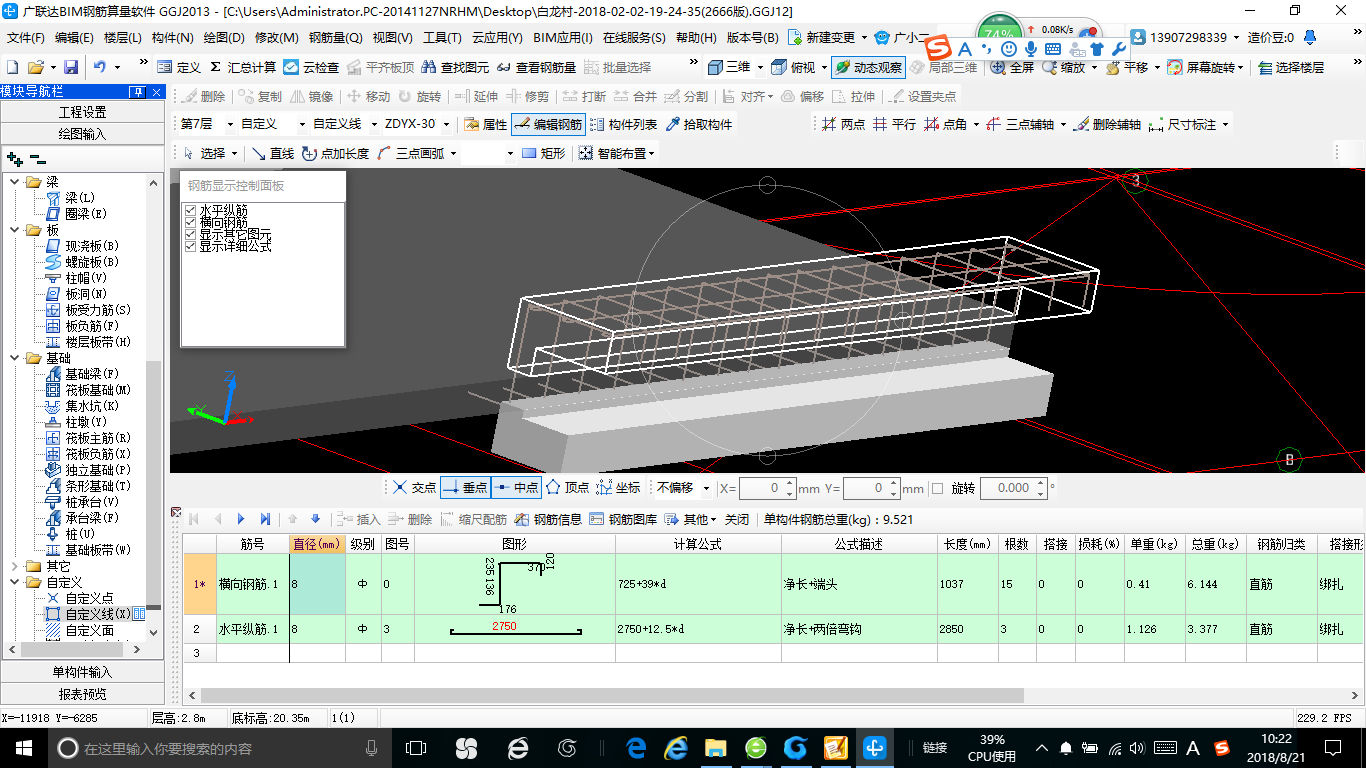Toggle 横向钢筋 checkbox
The width and height of the screenshot is (1366, 768).
190,222
